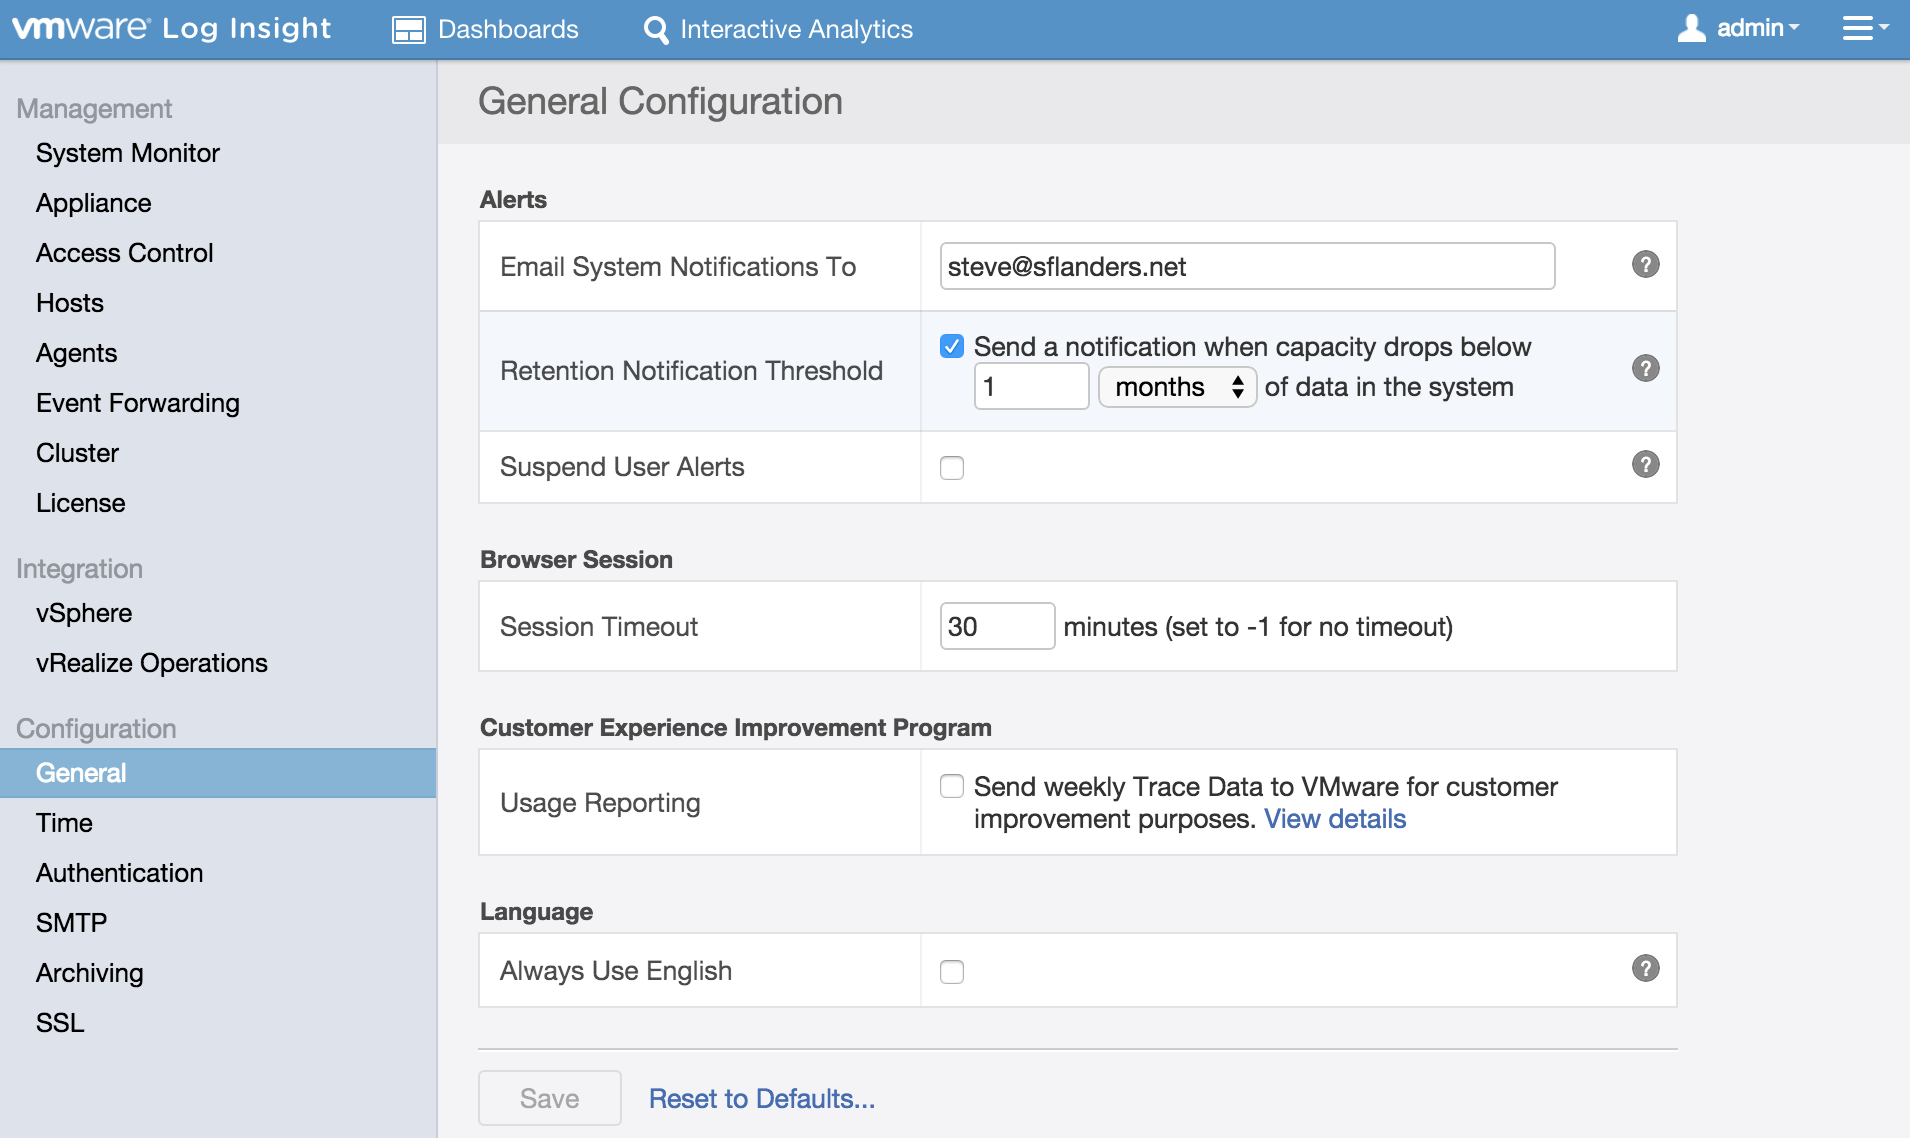Open the View details link
The width and height of the screenshot is (1910, 1138).
[1334, 819]
